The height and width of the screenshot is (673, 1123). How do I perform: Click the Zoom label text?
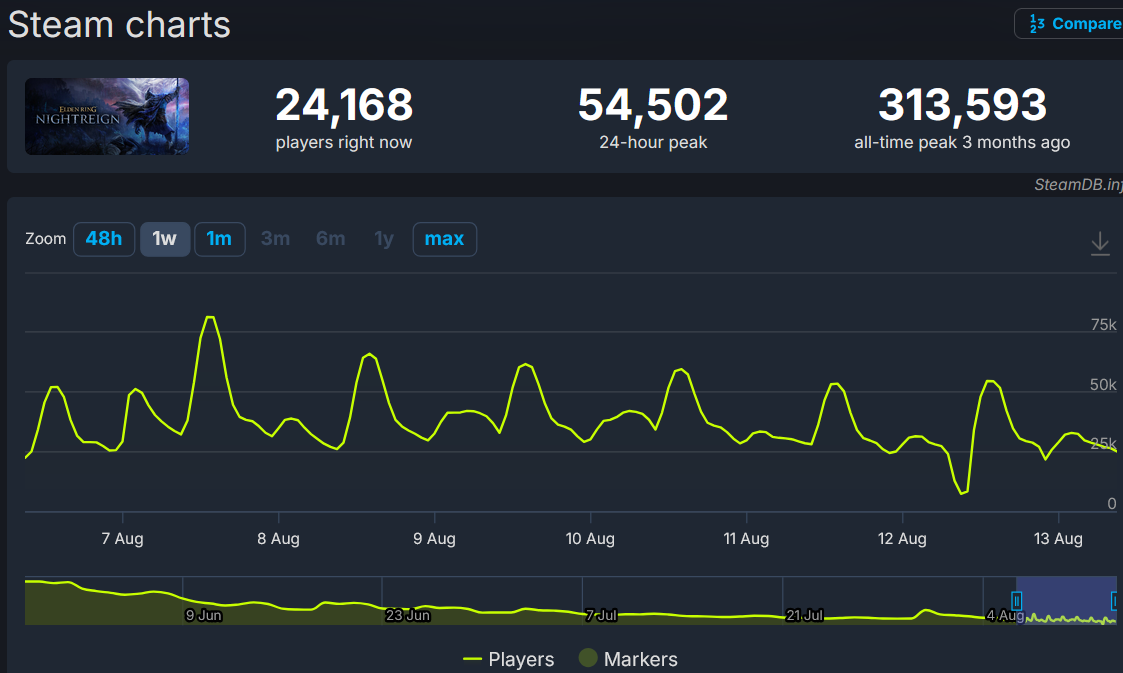click(x=46, y=238)
